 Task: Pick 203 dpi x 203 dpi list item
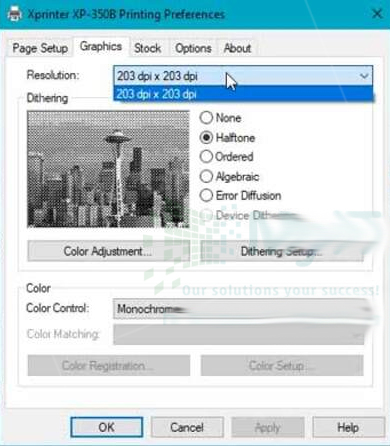[x=243, y=94]
